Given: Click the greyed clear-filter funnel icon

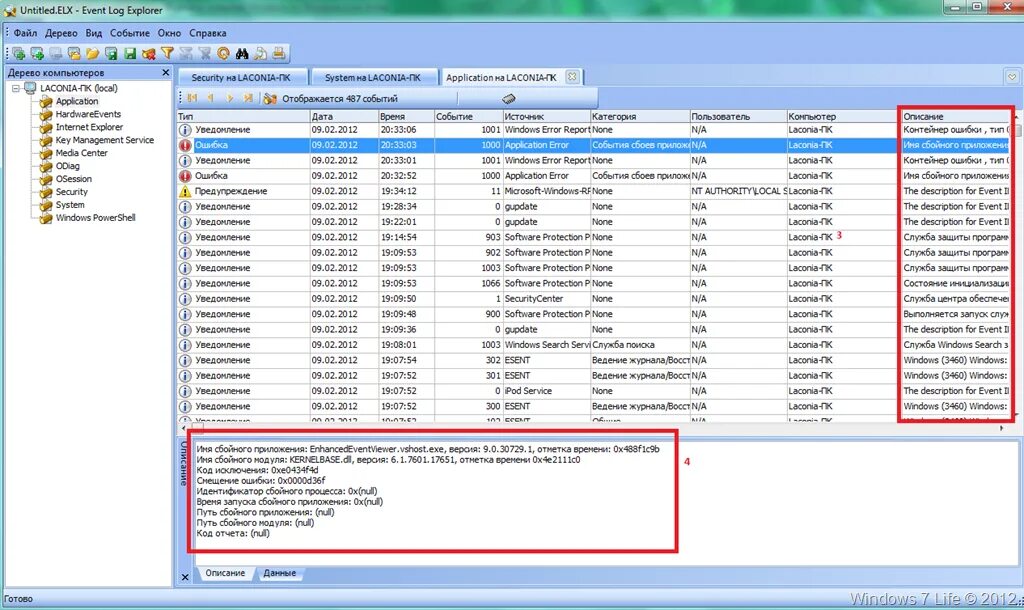Looking at the screenshot, I should click(204, 54).
